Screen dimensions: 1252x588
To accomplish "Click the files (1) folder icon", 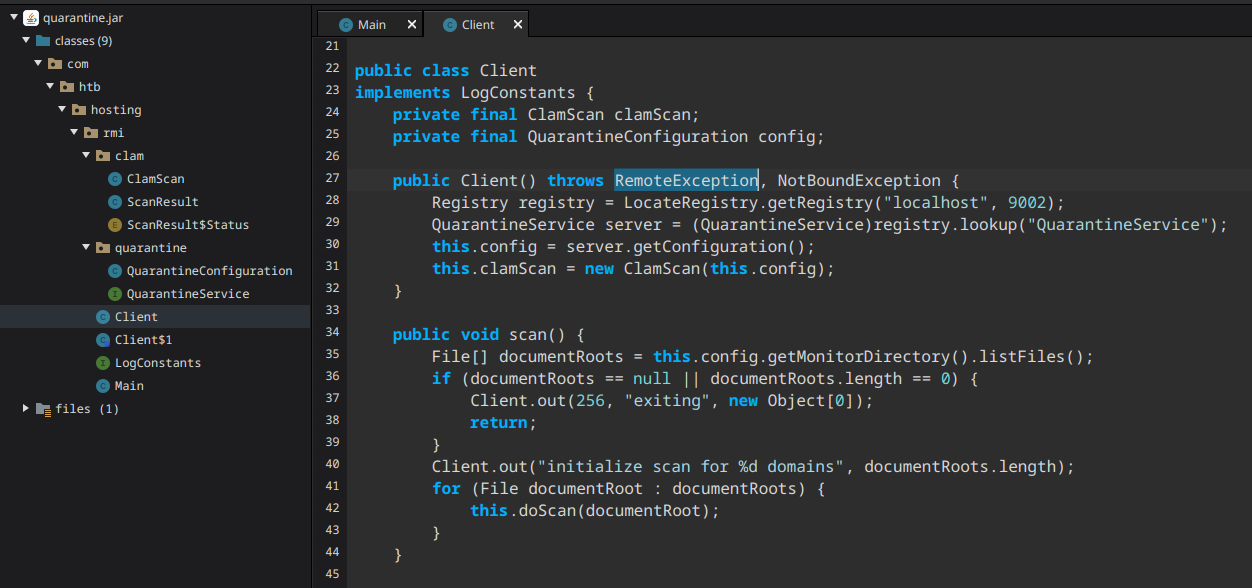I will click(43, 409).
